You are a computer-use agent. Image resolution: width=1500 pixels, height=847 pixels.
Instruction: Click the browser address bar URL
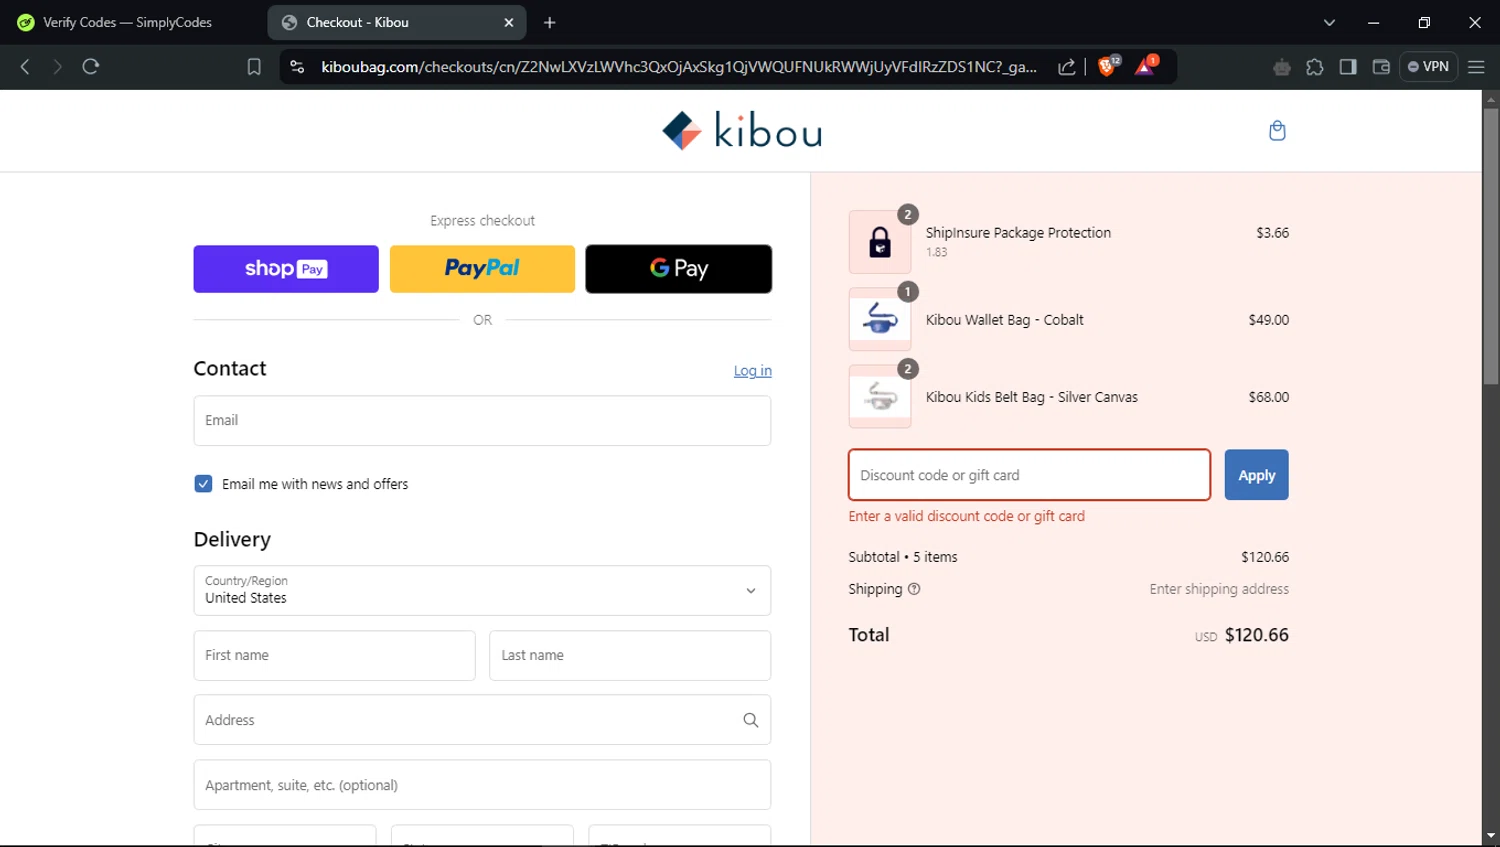pyautogui.click(x=679, y=67)
